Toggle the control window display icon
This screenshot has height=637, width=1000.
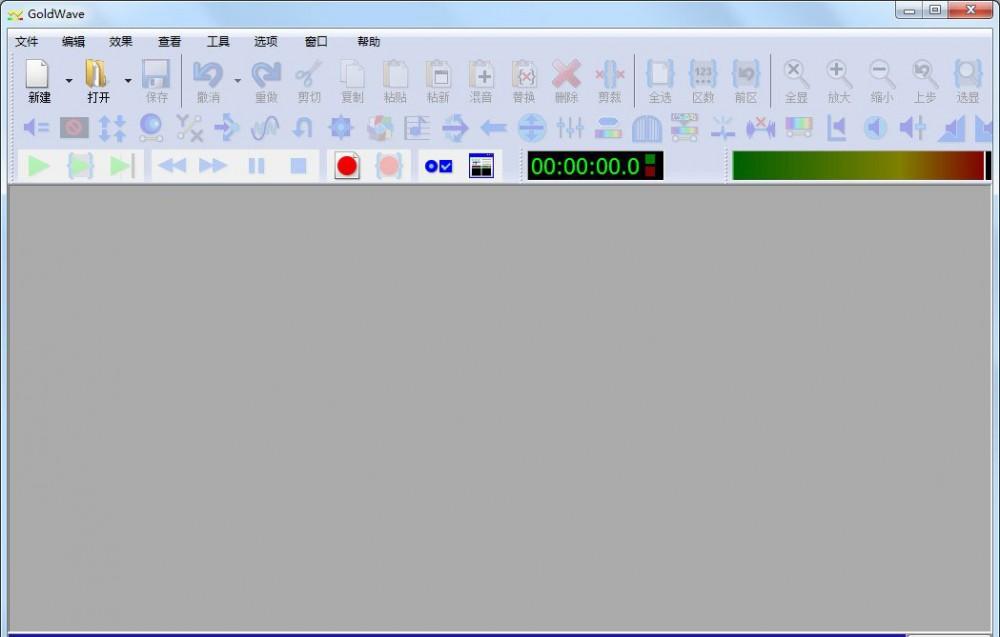(x=481, y=166)
